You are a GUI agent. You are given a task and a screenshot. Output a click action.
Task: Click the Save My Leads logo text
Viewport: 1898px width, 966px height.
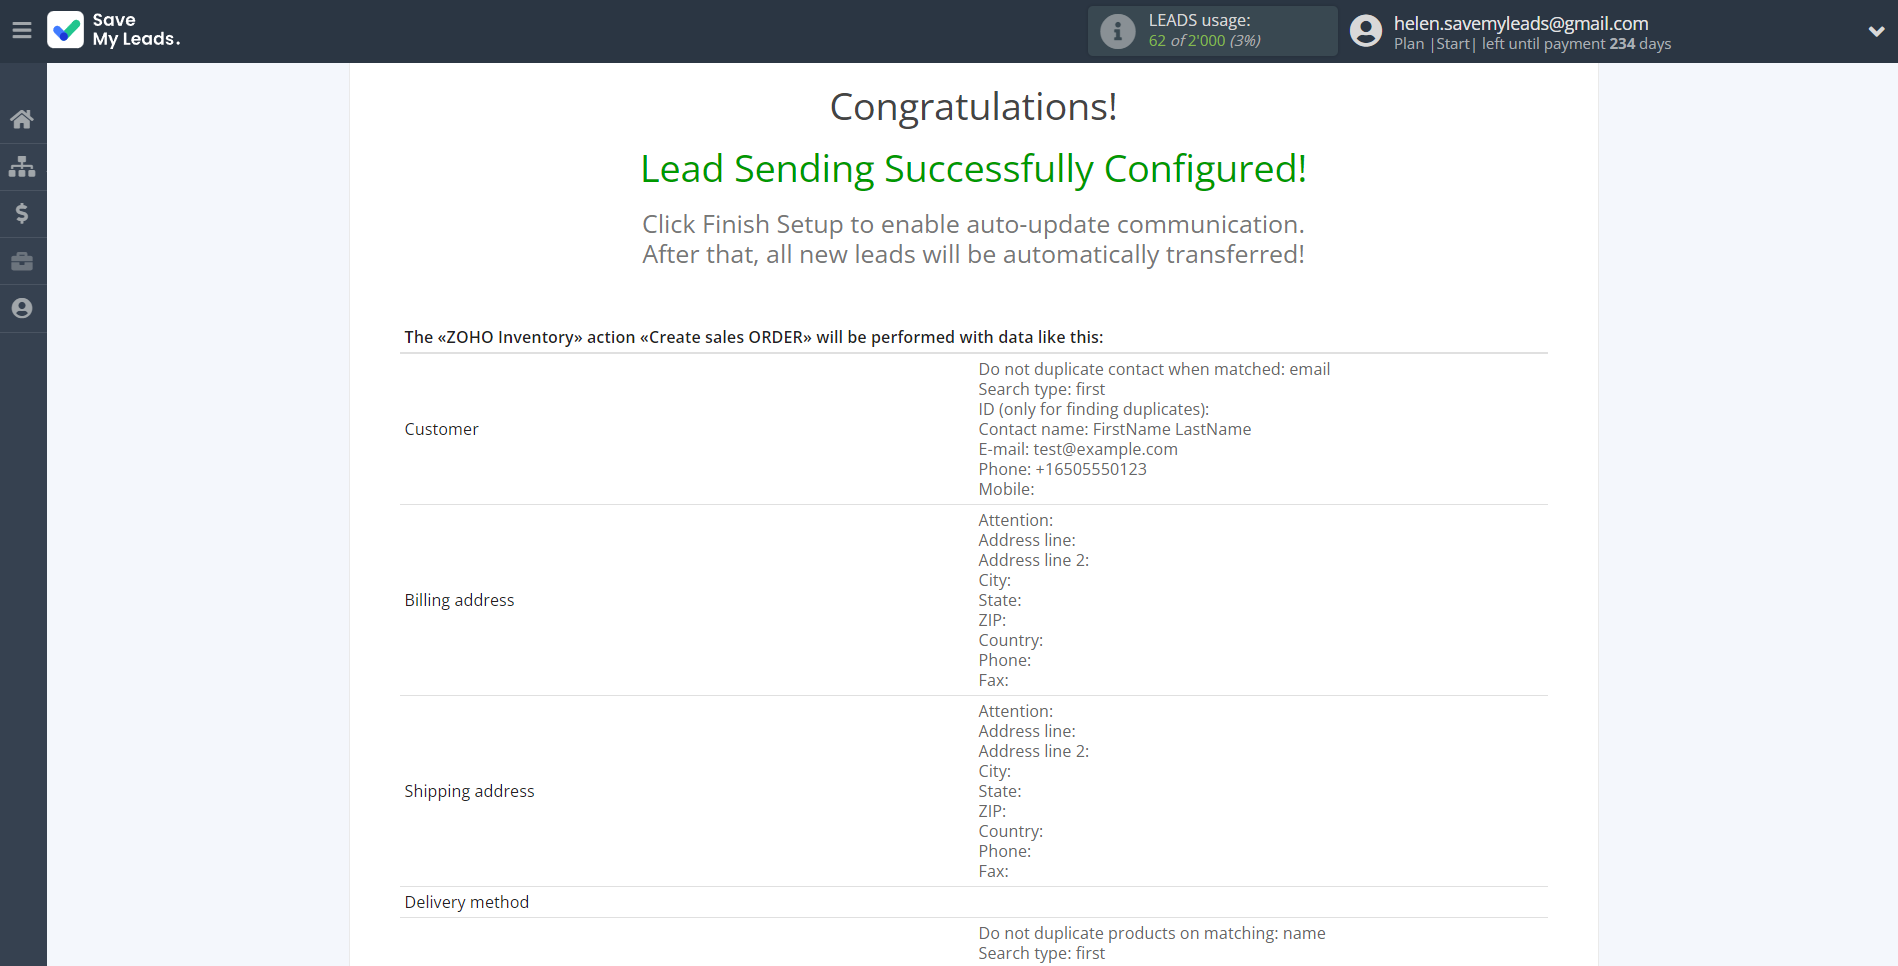pos(136,30)
